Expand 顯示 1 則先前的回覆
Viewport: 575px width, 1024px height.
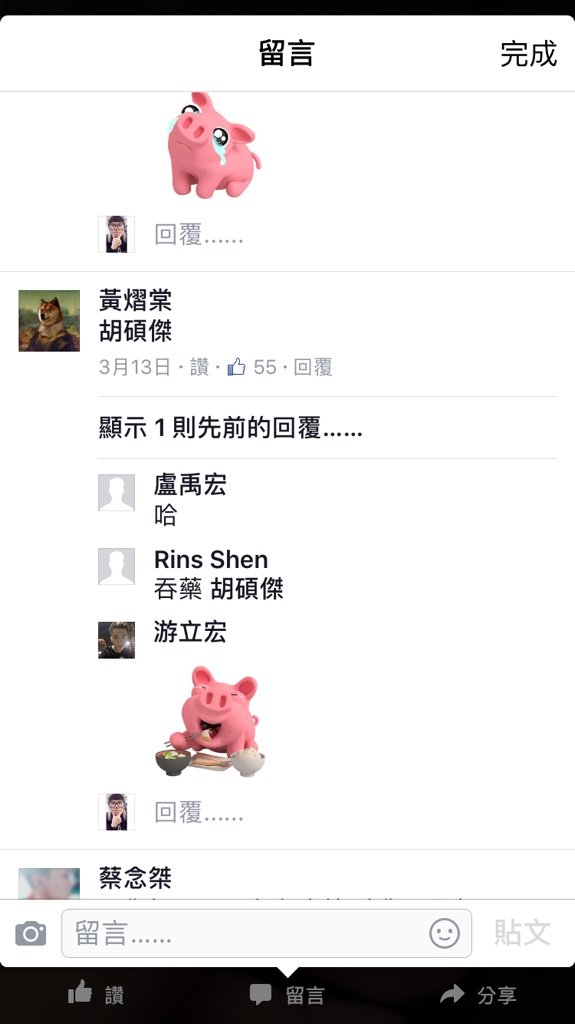pyautogui.click(x=230, y=428)
